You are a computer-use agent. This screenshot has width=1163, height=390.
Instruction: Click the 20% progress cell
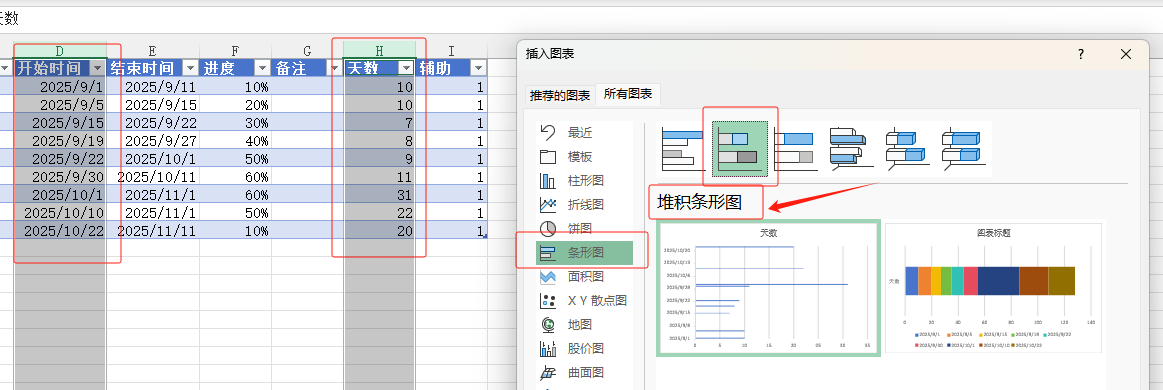point(235,105)
